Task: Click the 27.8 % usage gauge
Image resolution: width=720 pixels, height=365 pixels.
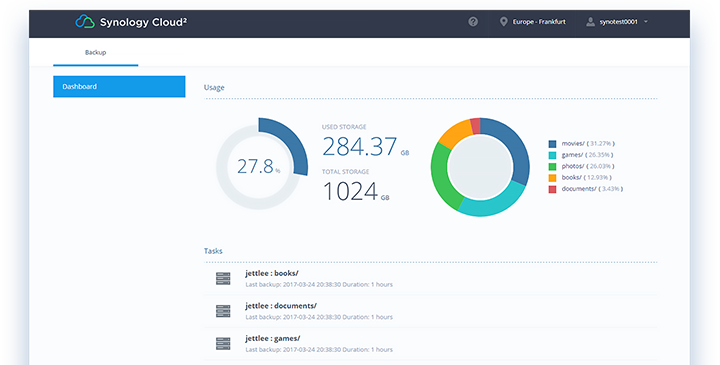Action: tap(262, 164)
